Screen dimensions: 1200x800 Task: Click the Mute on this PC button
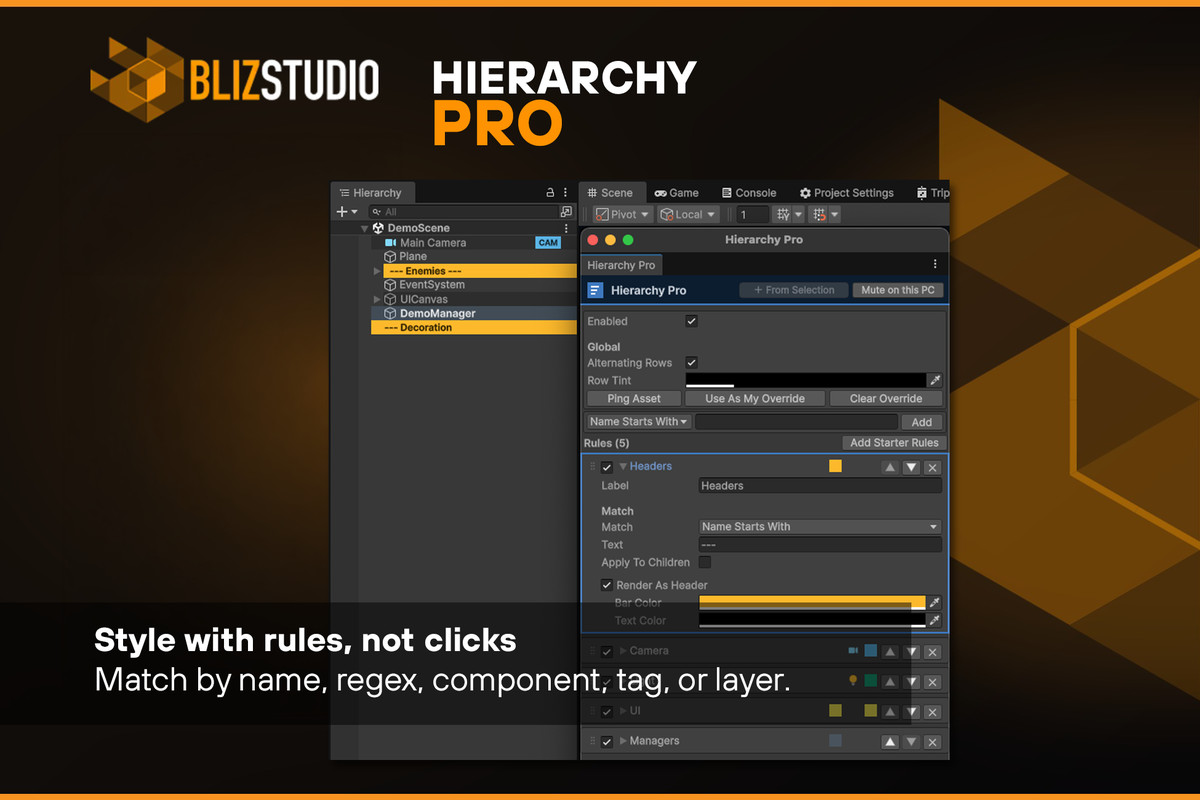point(897,290)
